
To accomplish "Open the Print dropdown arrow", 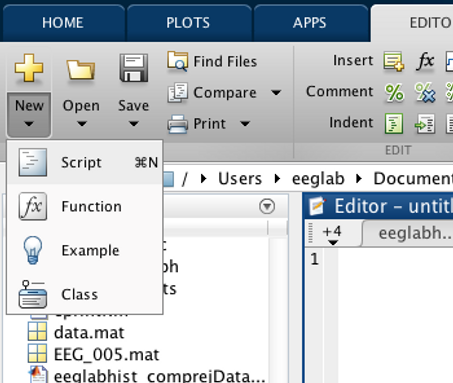I will [x=245, y=124].
